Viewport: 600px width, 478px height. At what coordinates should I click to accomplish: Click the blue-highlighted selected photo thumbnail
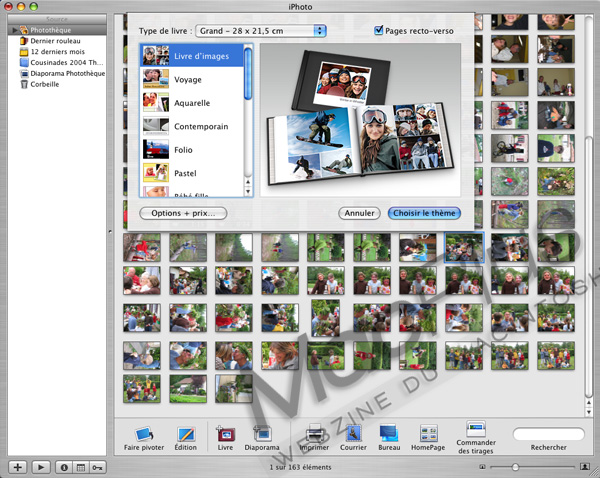pos(464,247)
